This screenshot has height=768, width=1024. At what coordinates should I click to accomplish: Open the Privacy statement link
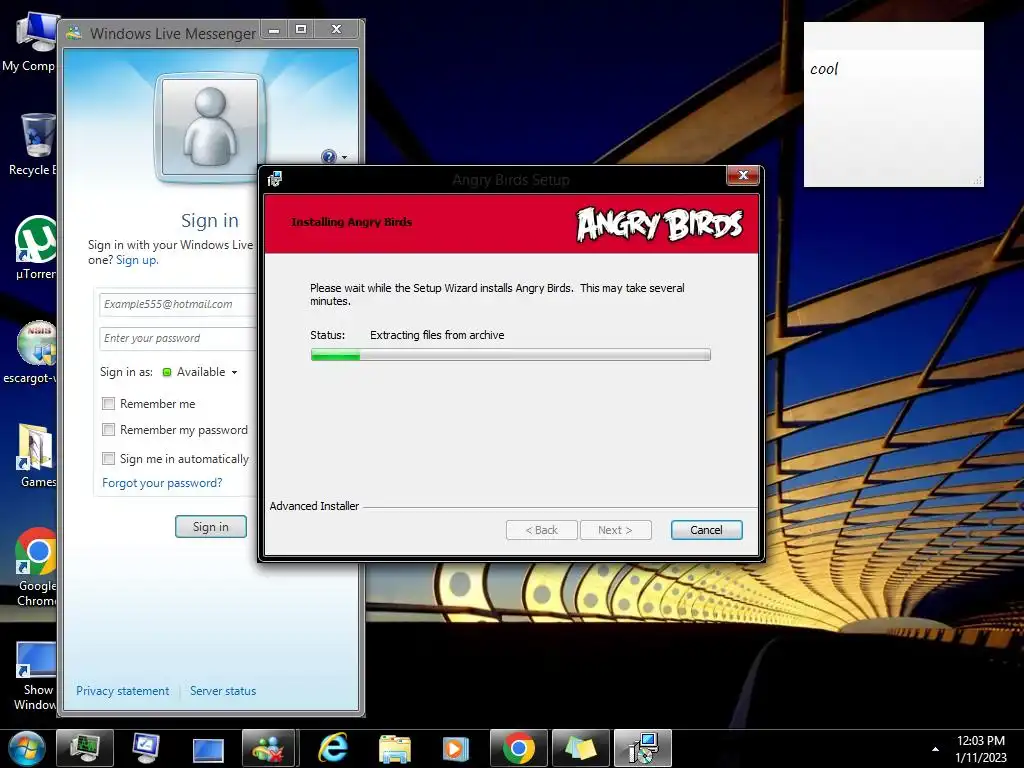tap(122, 691)
